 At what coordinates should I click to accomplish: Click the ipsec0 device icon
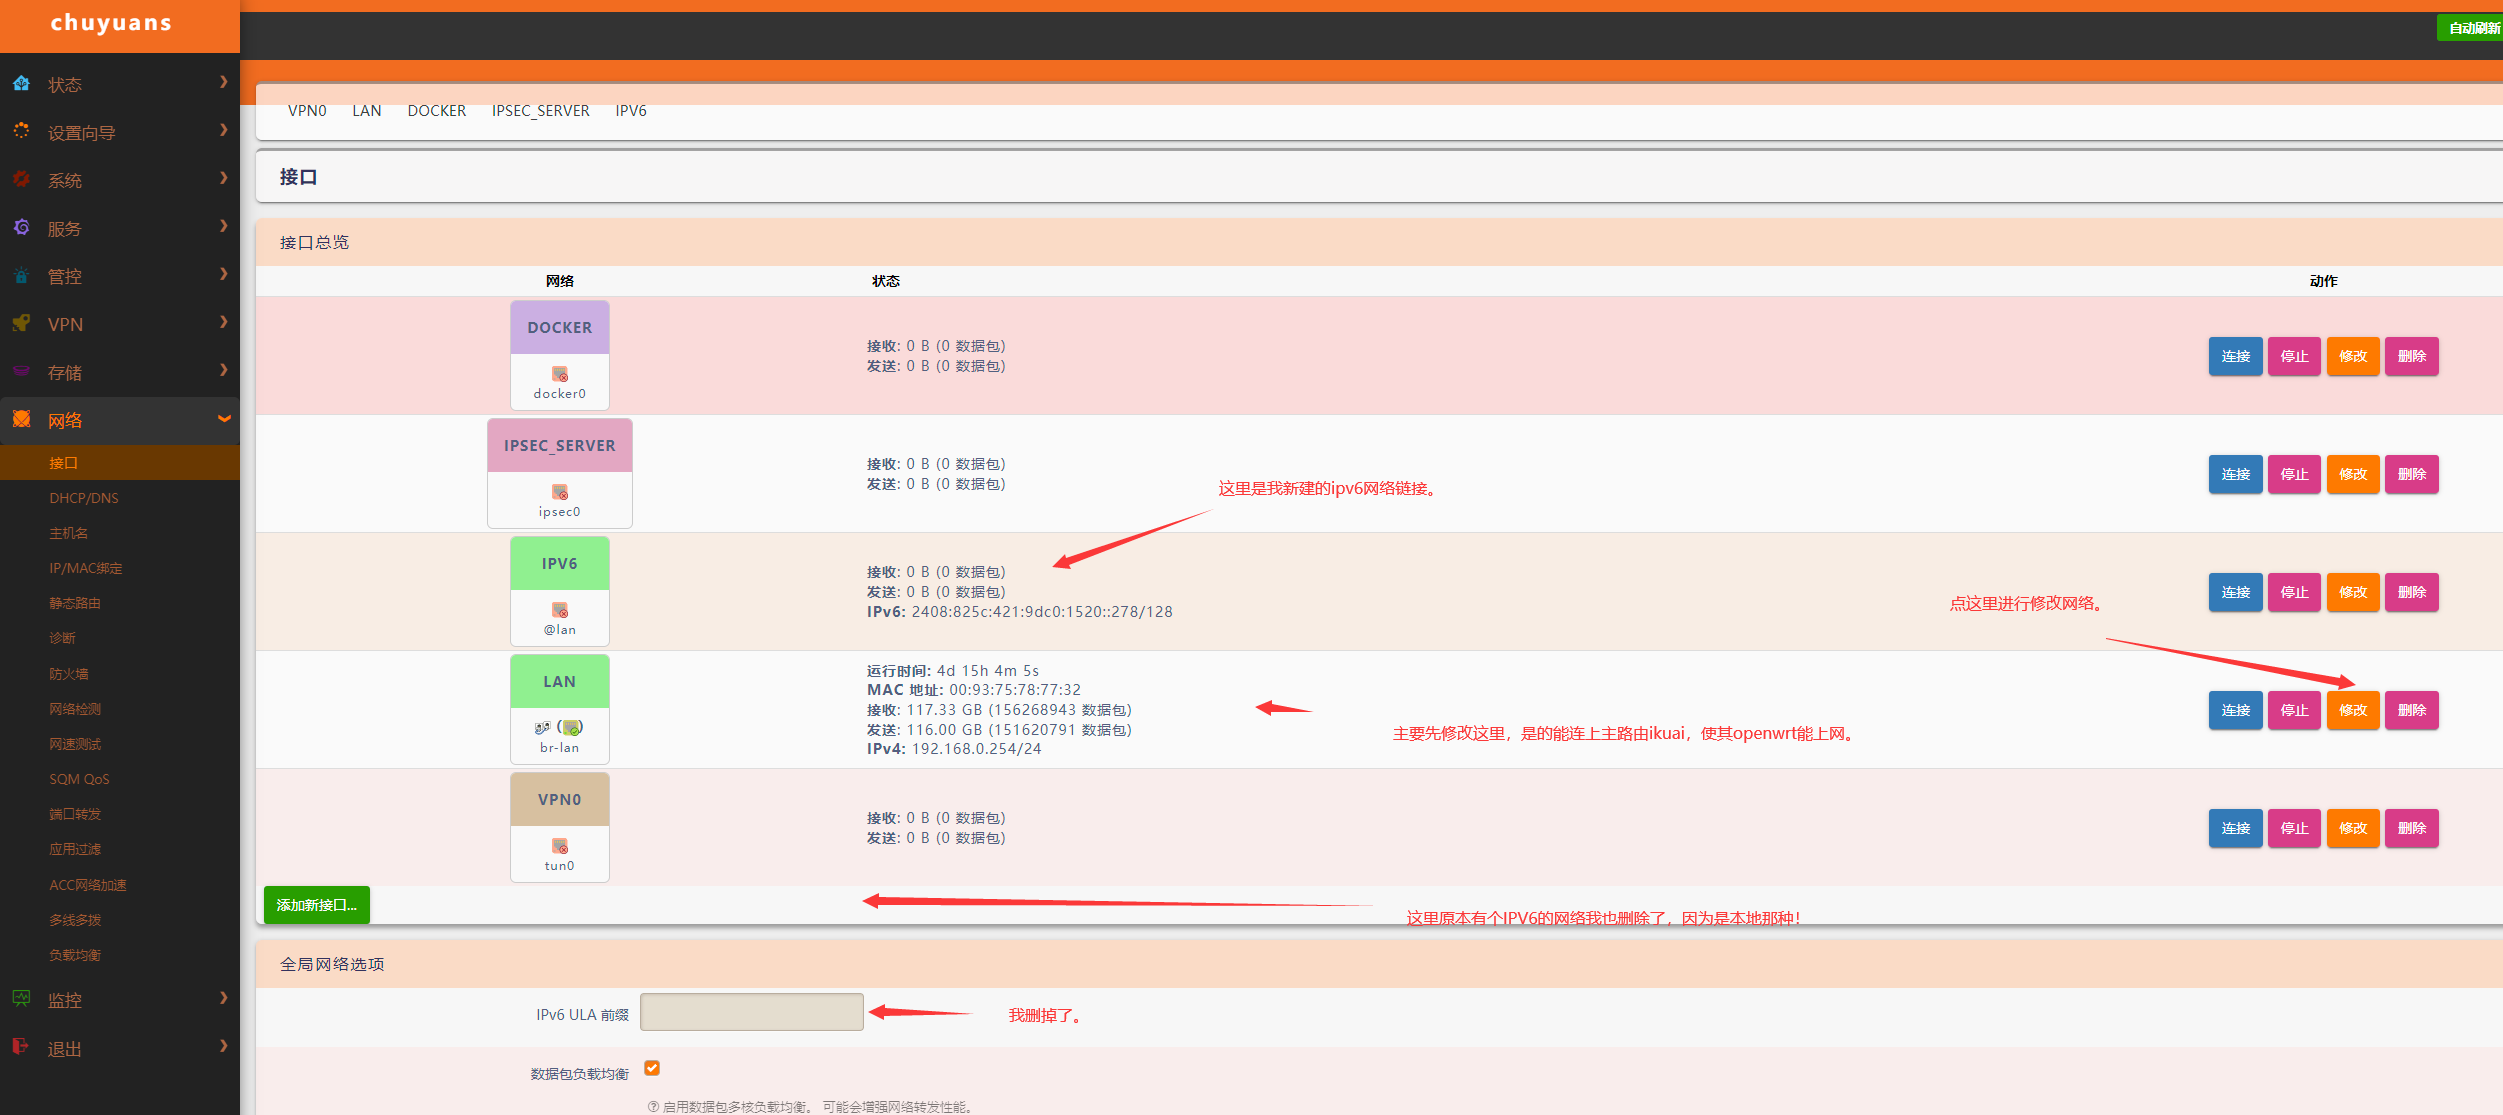tap(560, 492)
